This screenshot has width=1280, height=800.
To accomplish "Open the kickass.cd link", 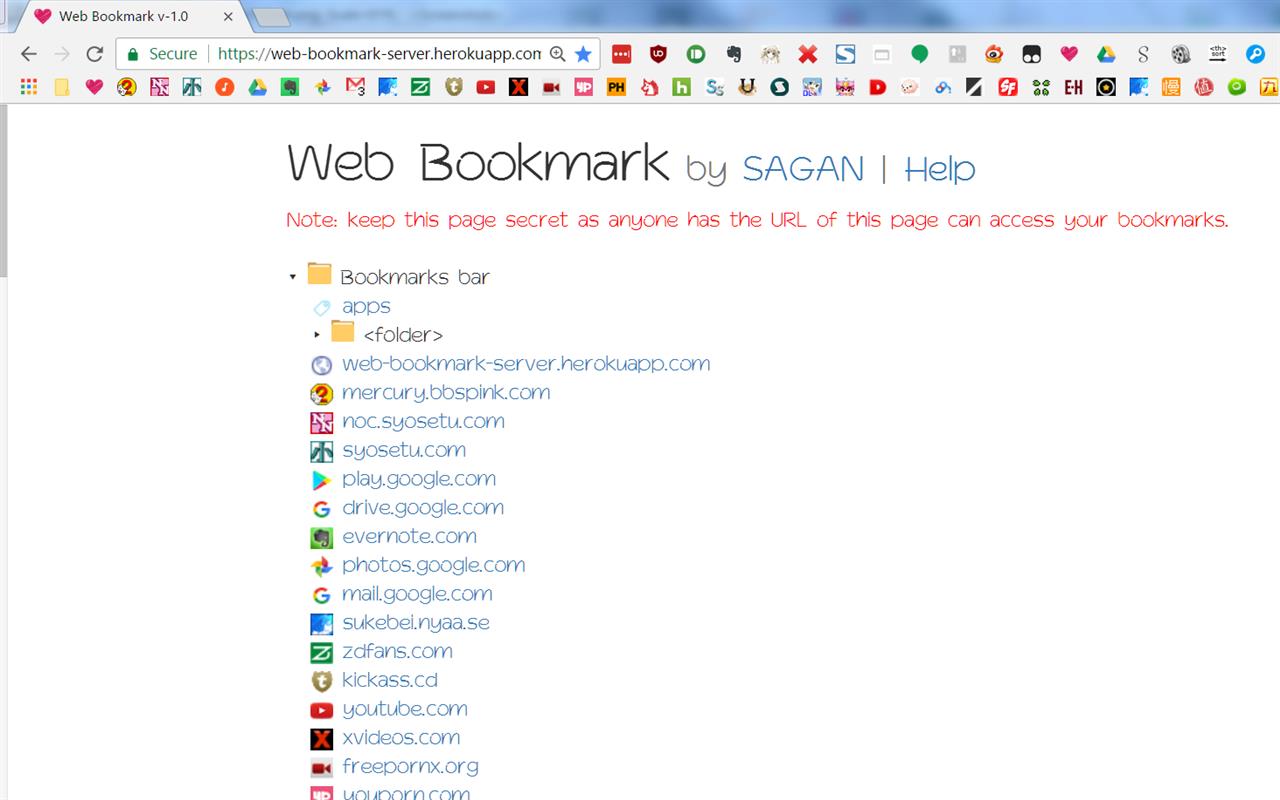I will (x=390, y=681).
